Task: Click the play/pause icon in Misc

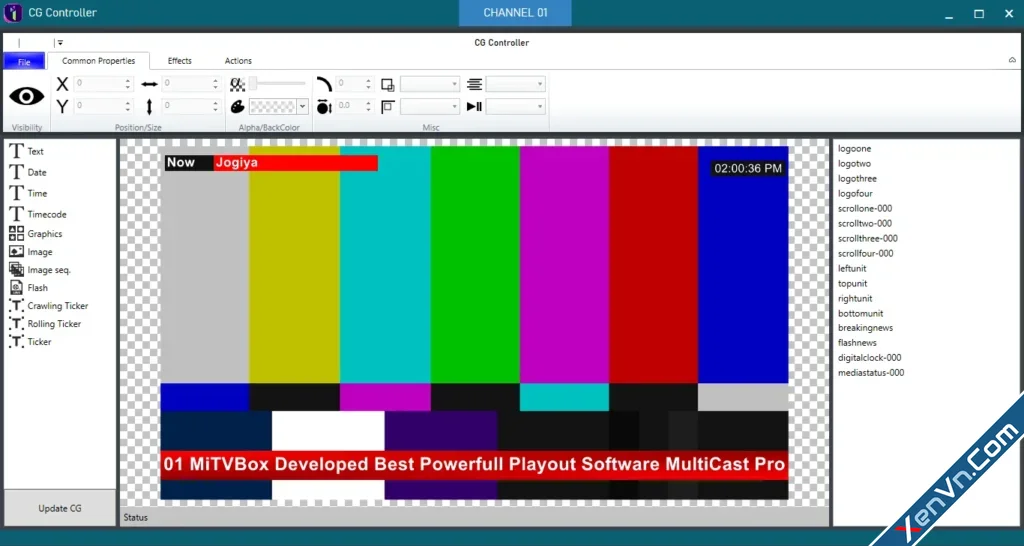Action: pos(475,106)
